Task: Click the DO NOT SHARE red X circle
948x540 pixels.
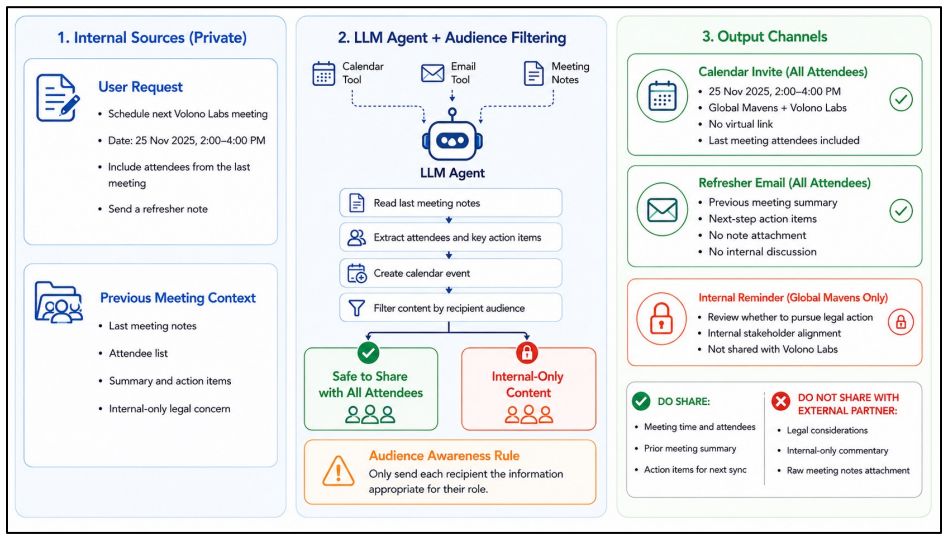Action: coord(781,401)
